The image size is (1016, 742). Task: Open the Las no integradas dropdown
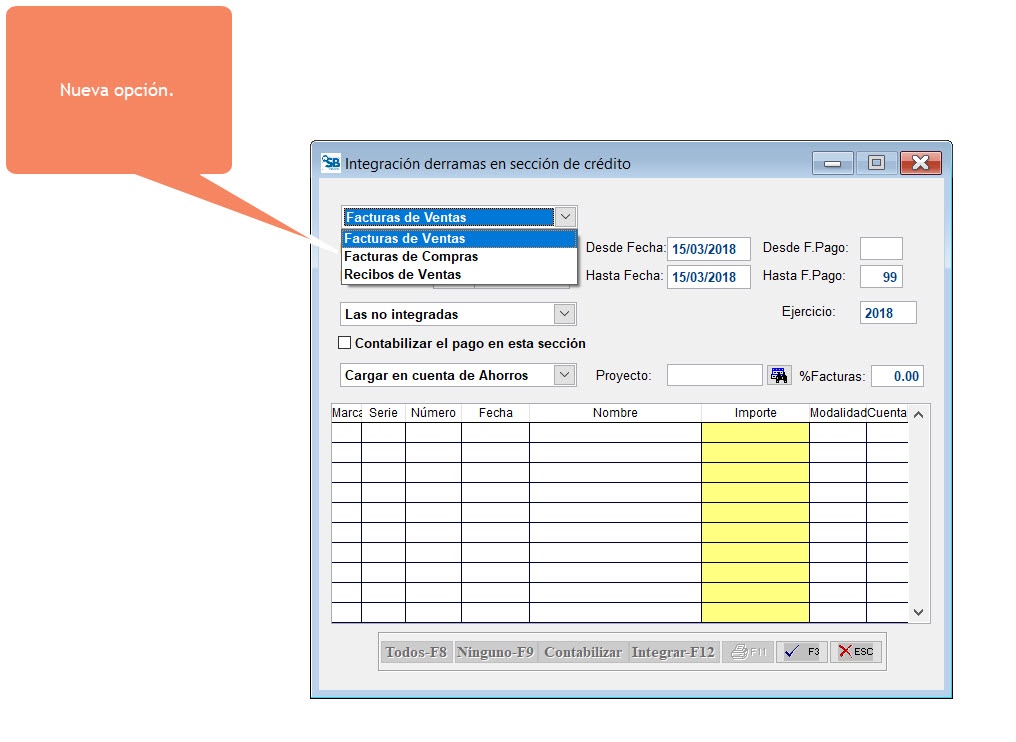565,314
